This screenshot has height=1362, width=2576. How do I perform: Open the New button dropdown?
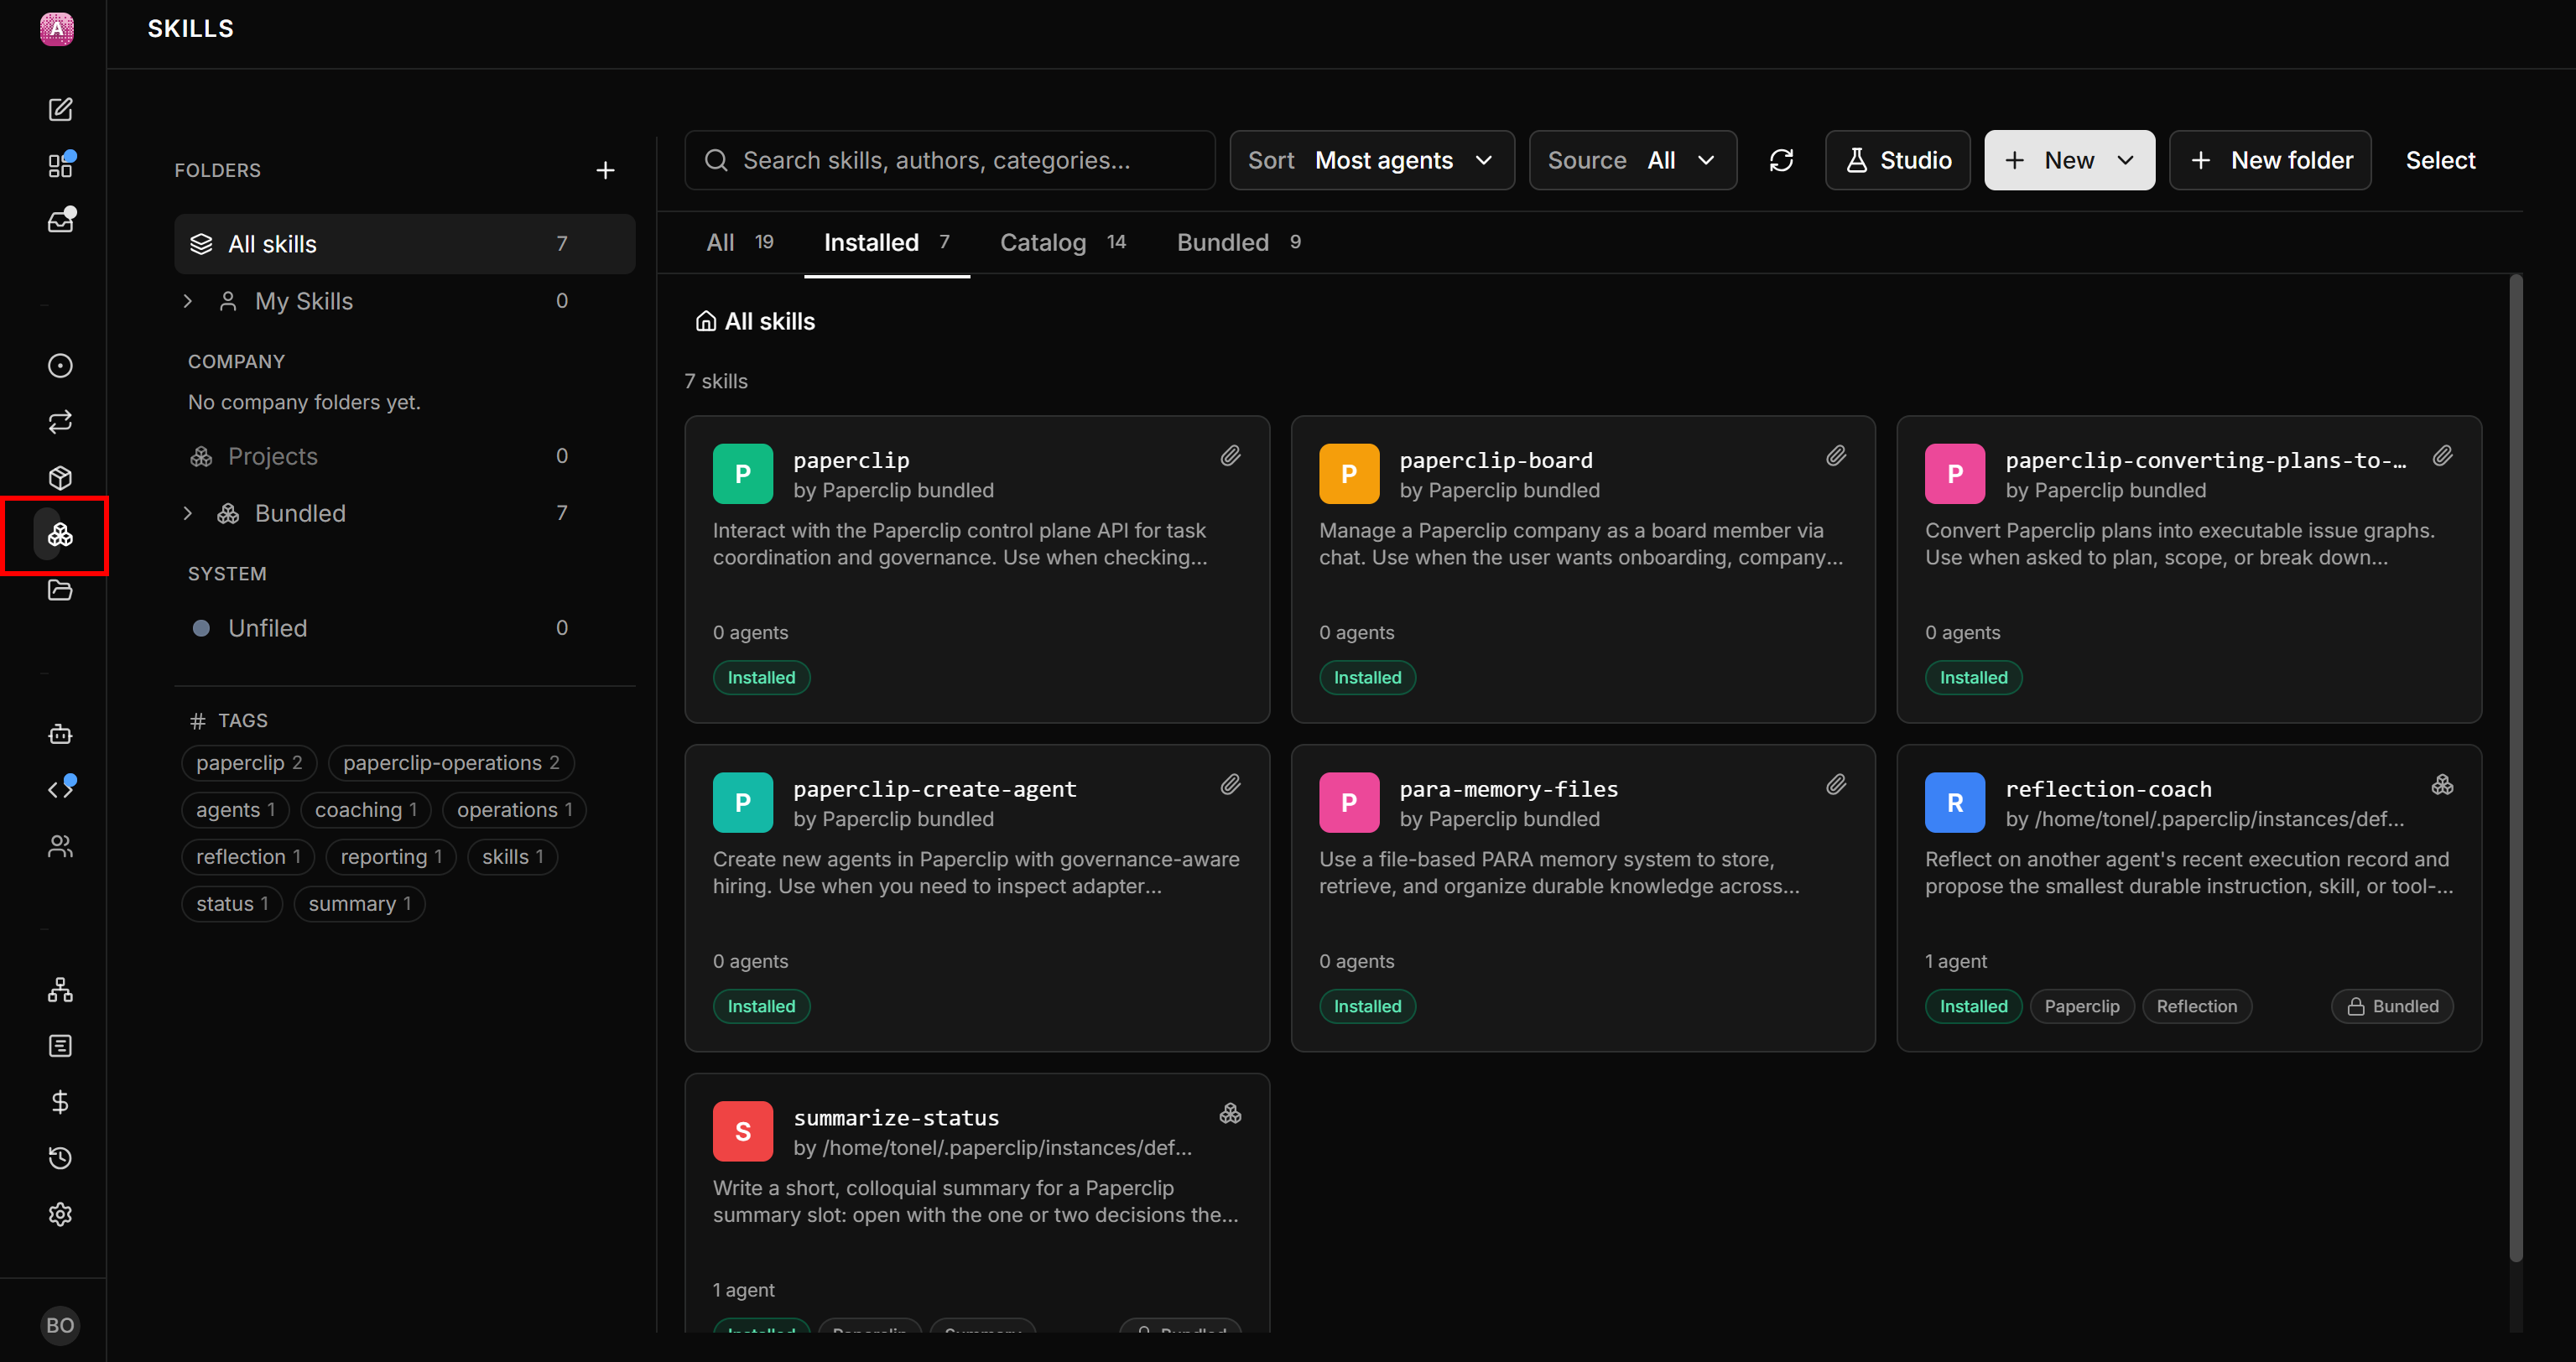pyautogui.click(x=2069, y=160)
